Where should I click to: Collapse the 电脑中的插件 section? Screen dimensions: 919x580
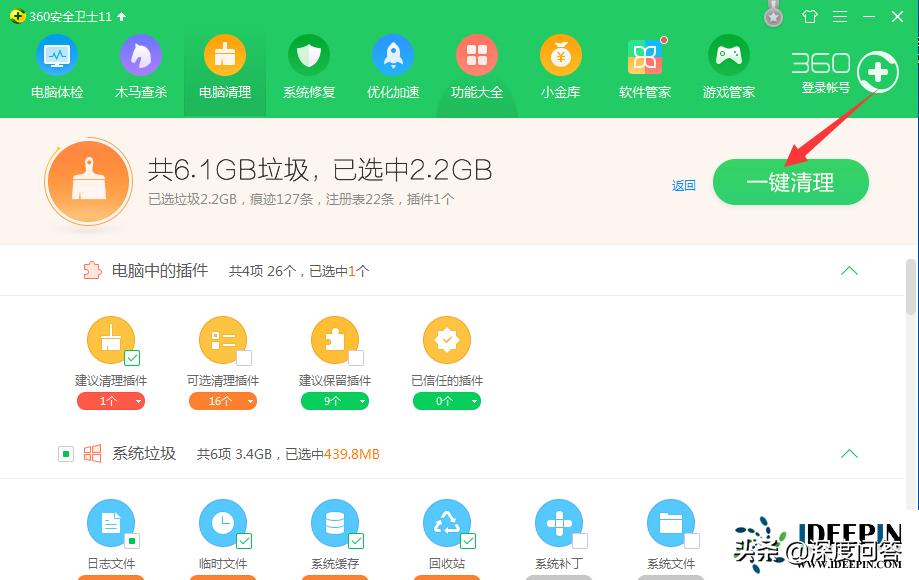pos(849,270)
